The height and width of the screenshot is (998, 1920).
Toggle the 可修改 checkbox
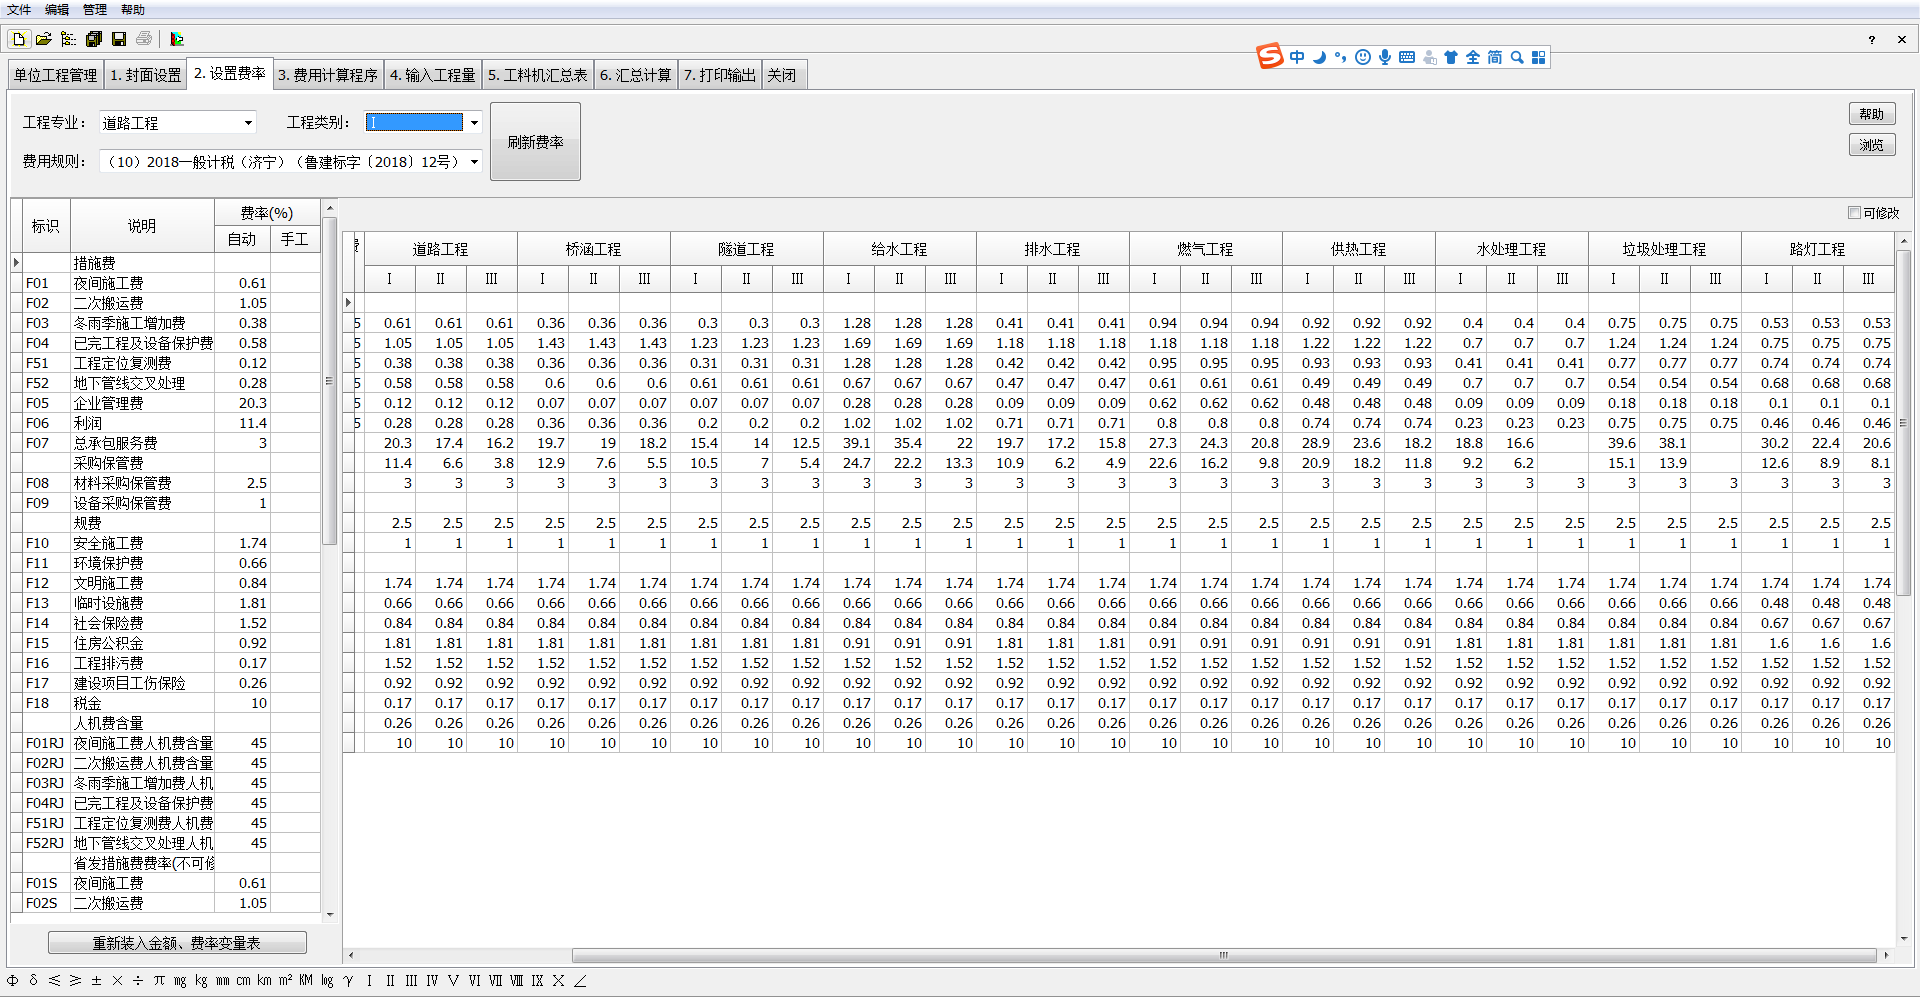1854,213
